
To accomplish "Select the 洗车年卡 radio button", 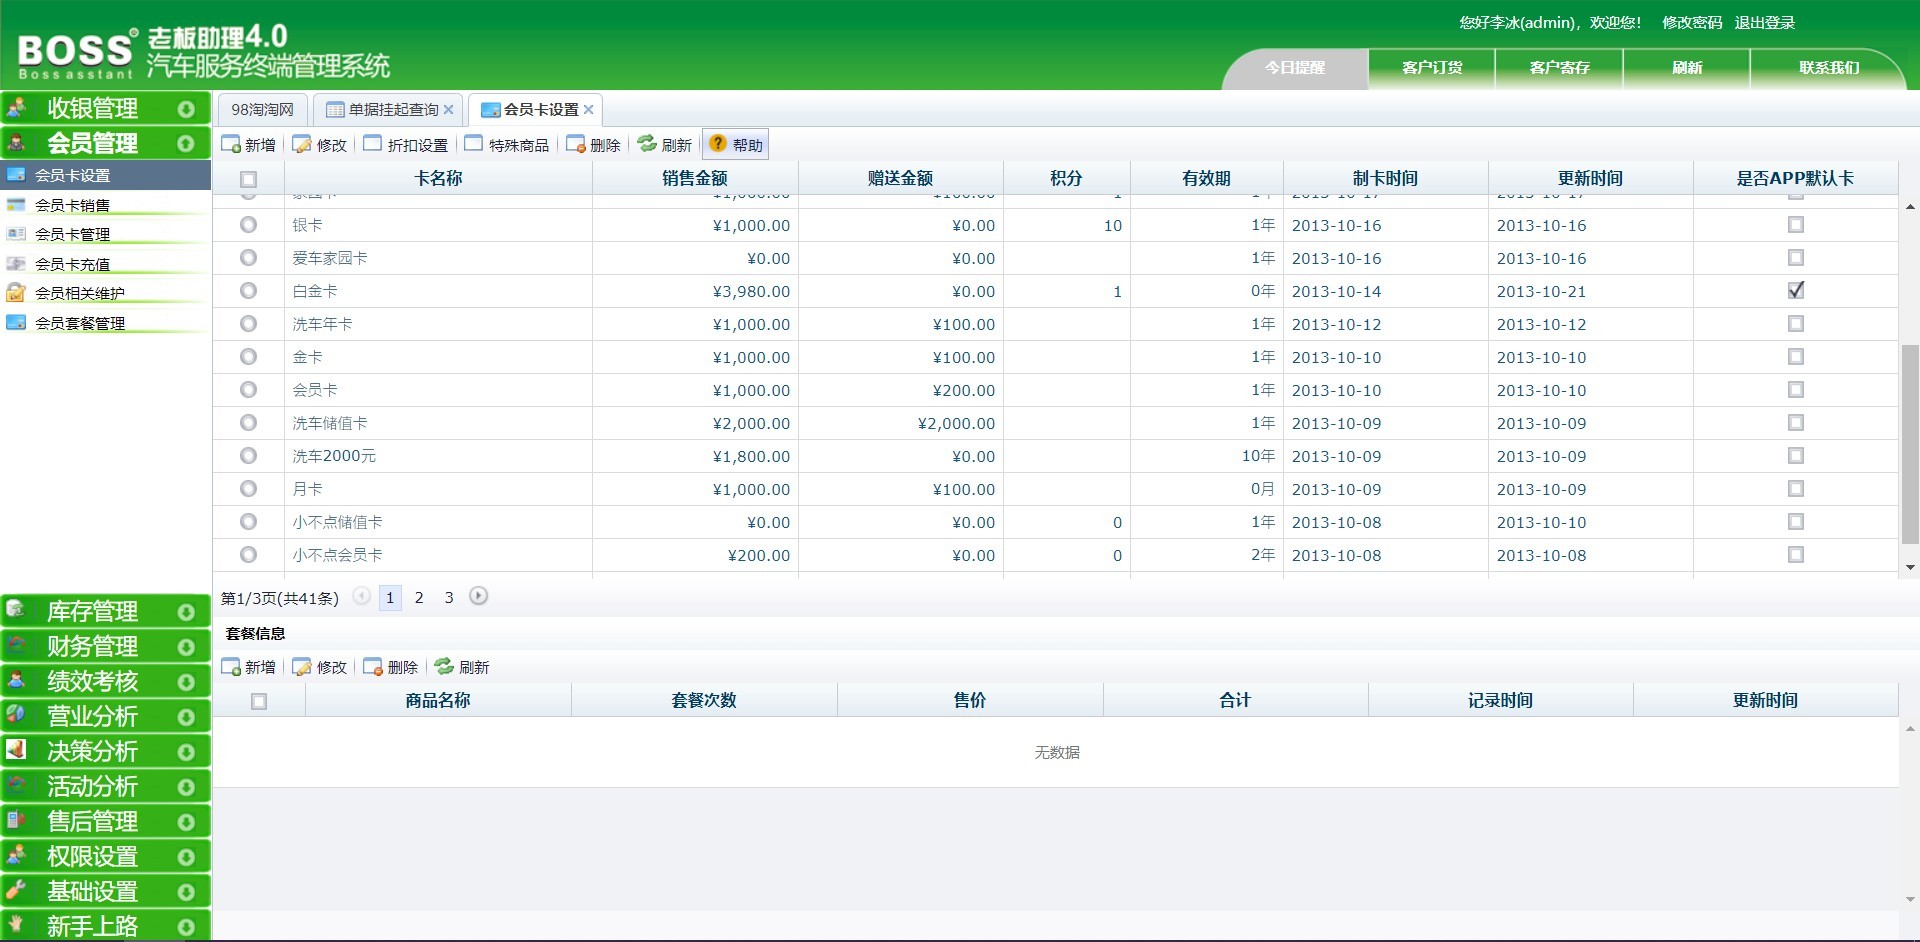I will tap(249, 324).
